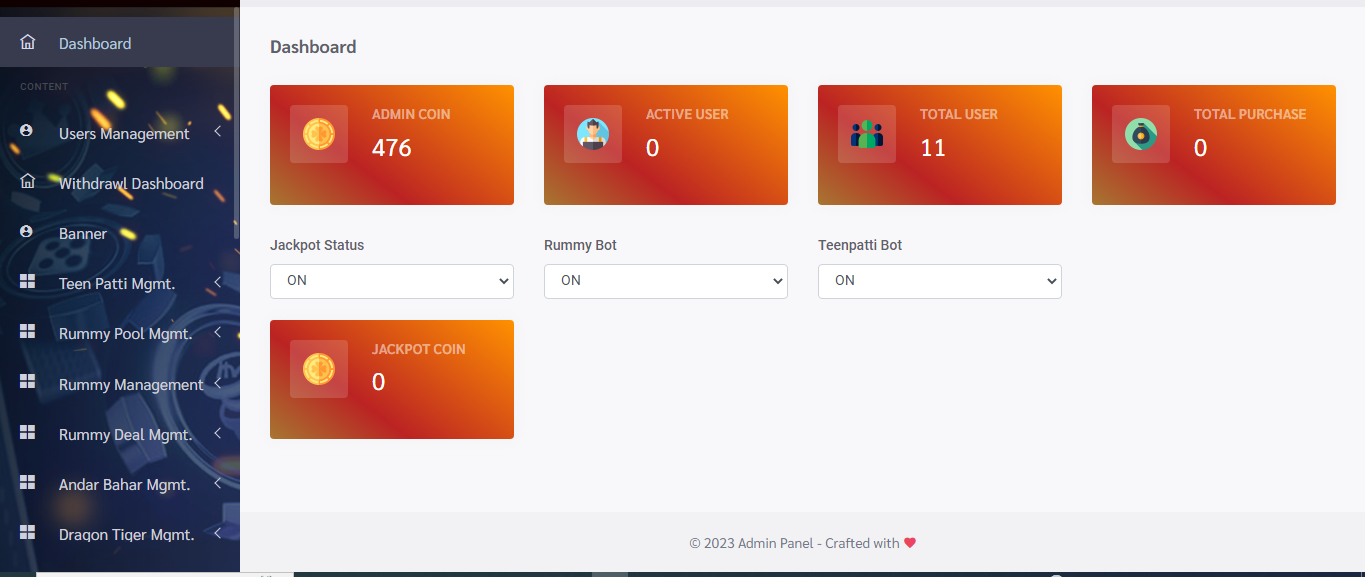1365x577 pixels.
Task: Click the grid icon next to Dragon Tiger Mgmt.
Action: pos(27,532)
